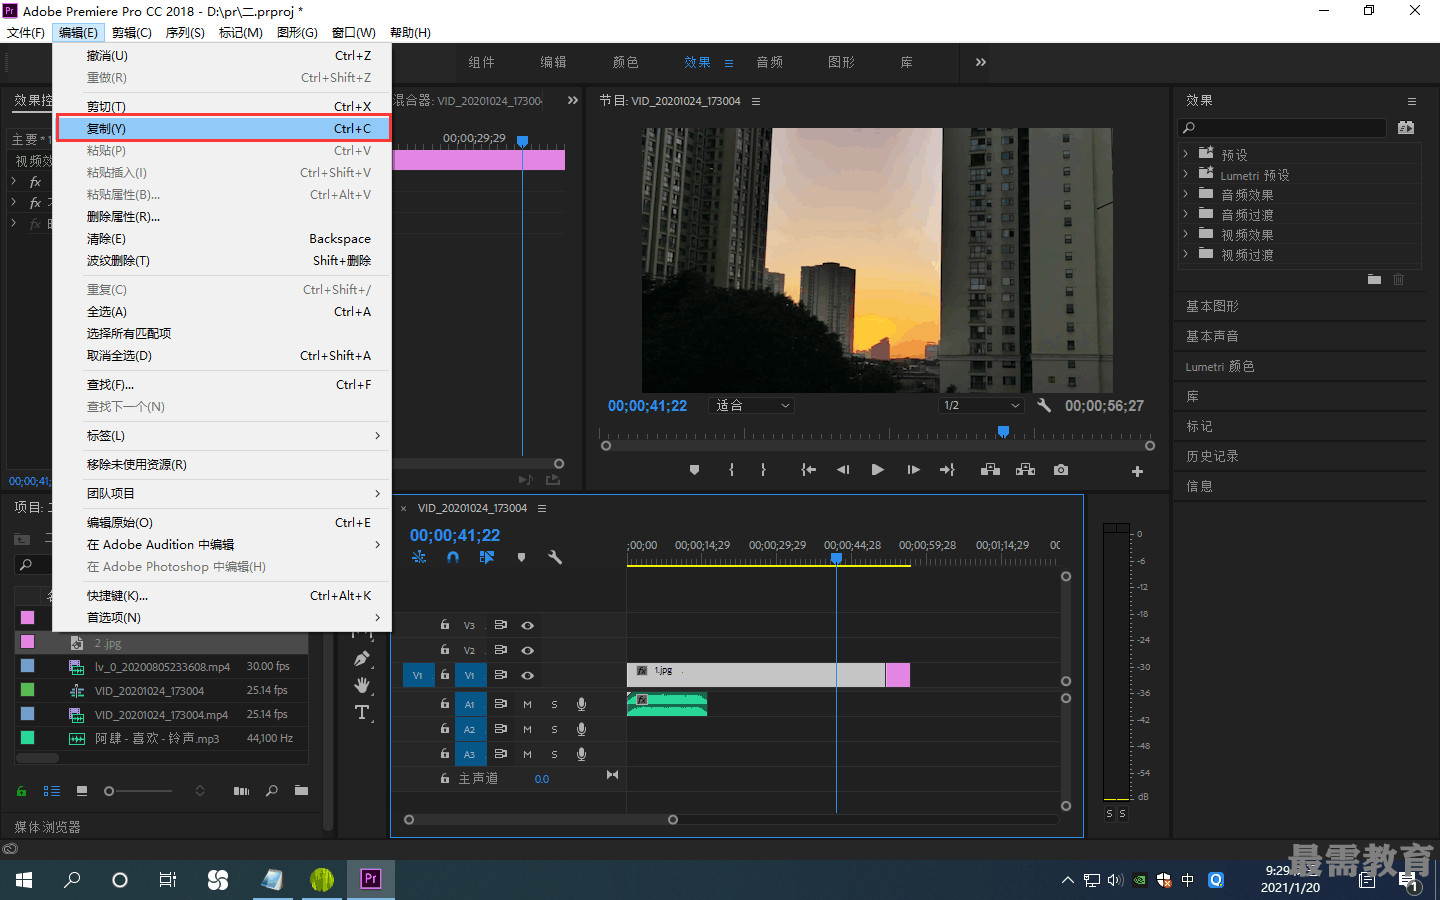Screen dimensions: 1440x900
Task: Toggle V1 track output eye
Action: [527, 675]
